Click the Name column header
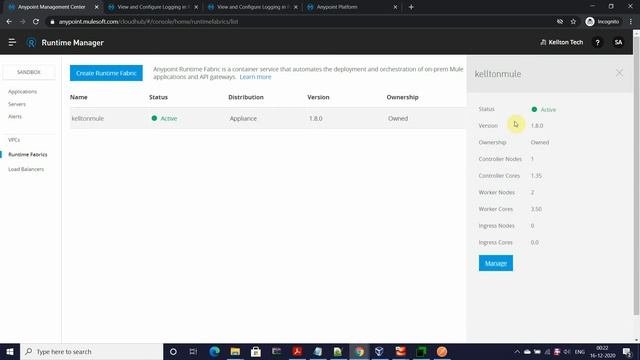This screenshot has width=640, height=360. (x=78, y=97)
